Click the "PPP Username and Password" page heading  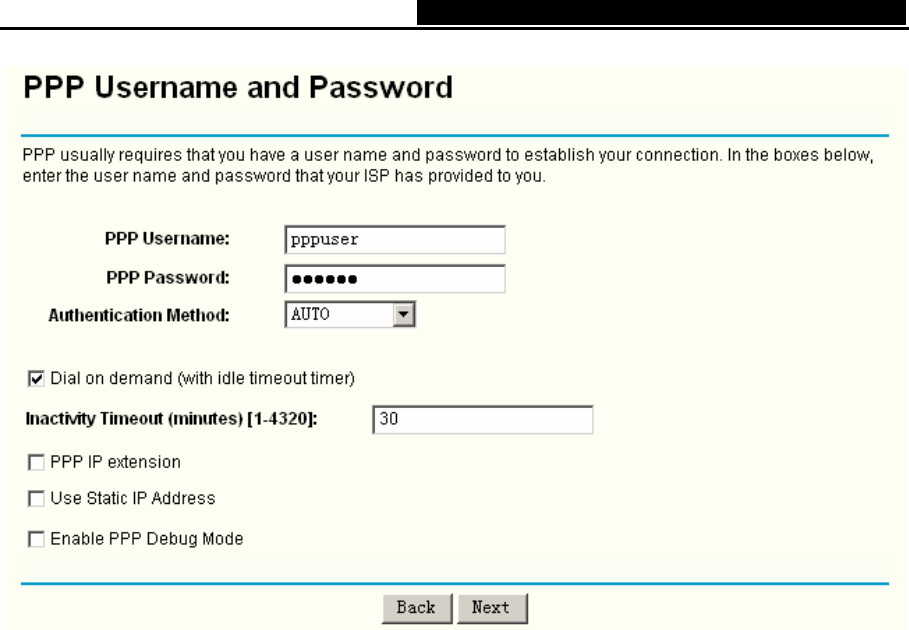point(238,90)
